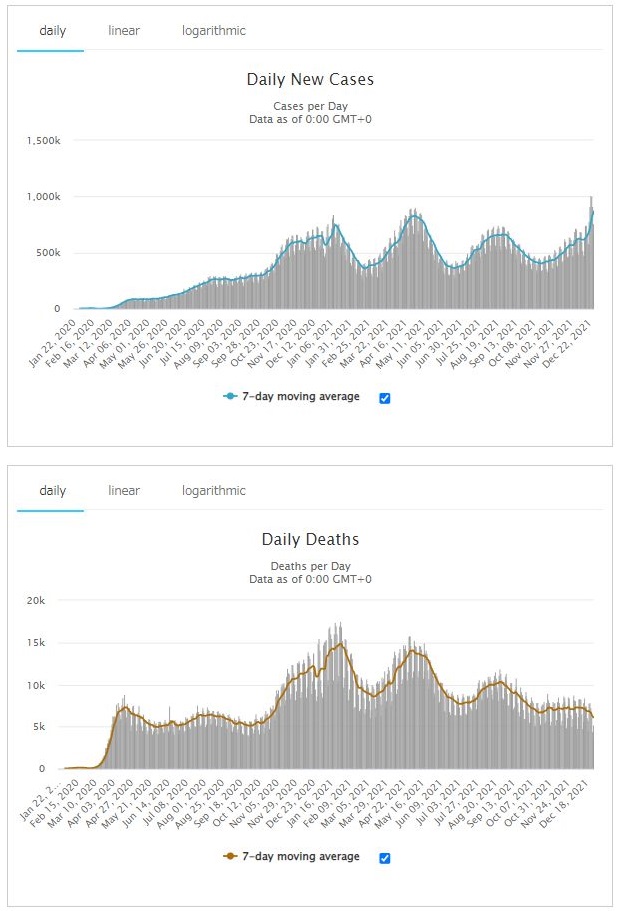Viewport: 621px width, 911px height.
Task: Uncheck the deaths 7-day moving average checkbox
Action: point(385,858)
